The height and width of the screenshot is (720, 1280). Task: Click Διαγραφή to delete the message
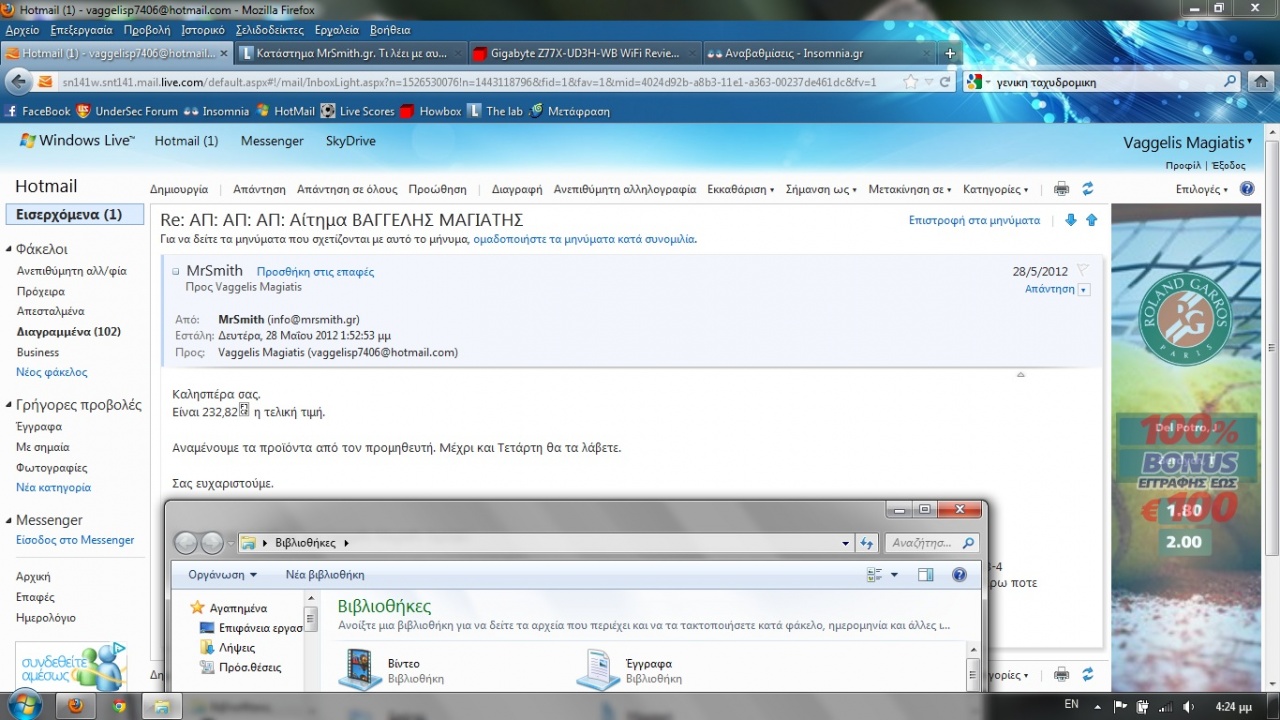click(517, 189)
